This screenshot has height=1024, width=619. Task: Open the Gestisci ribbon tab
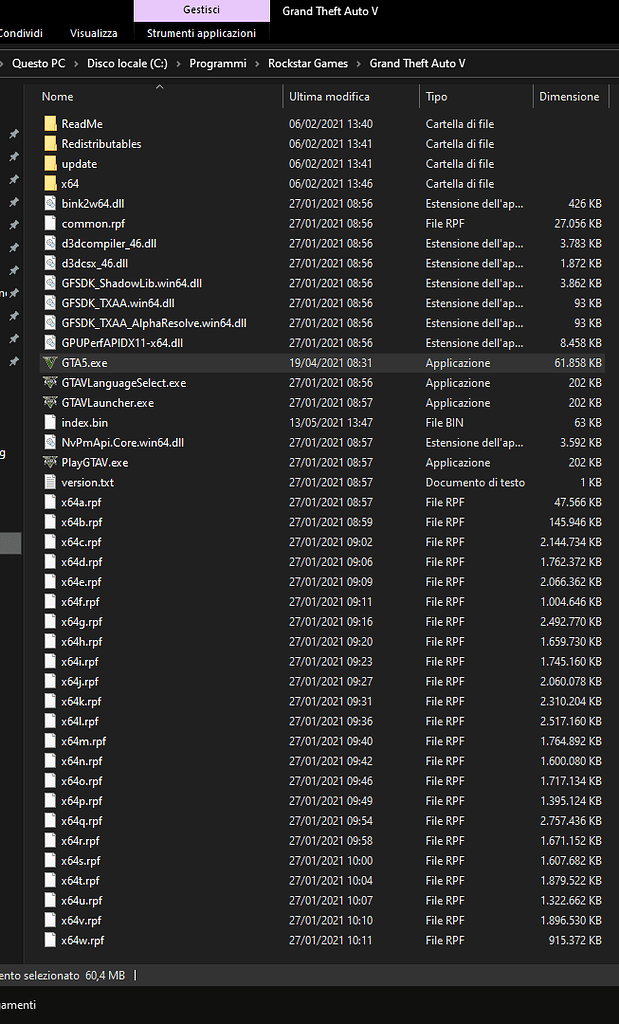pyautogui.click(x=201, y=10)
